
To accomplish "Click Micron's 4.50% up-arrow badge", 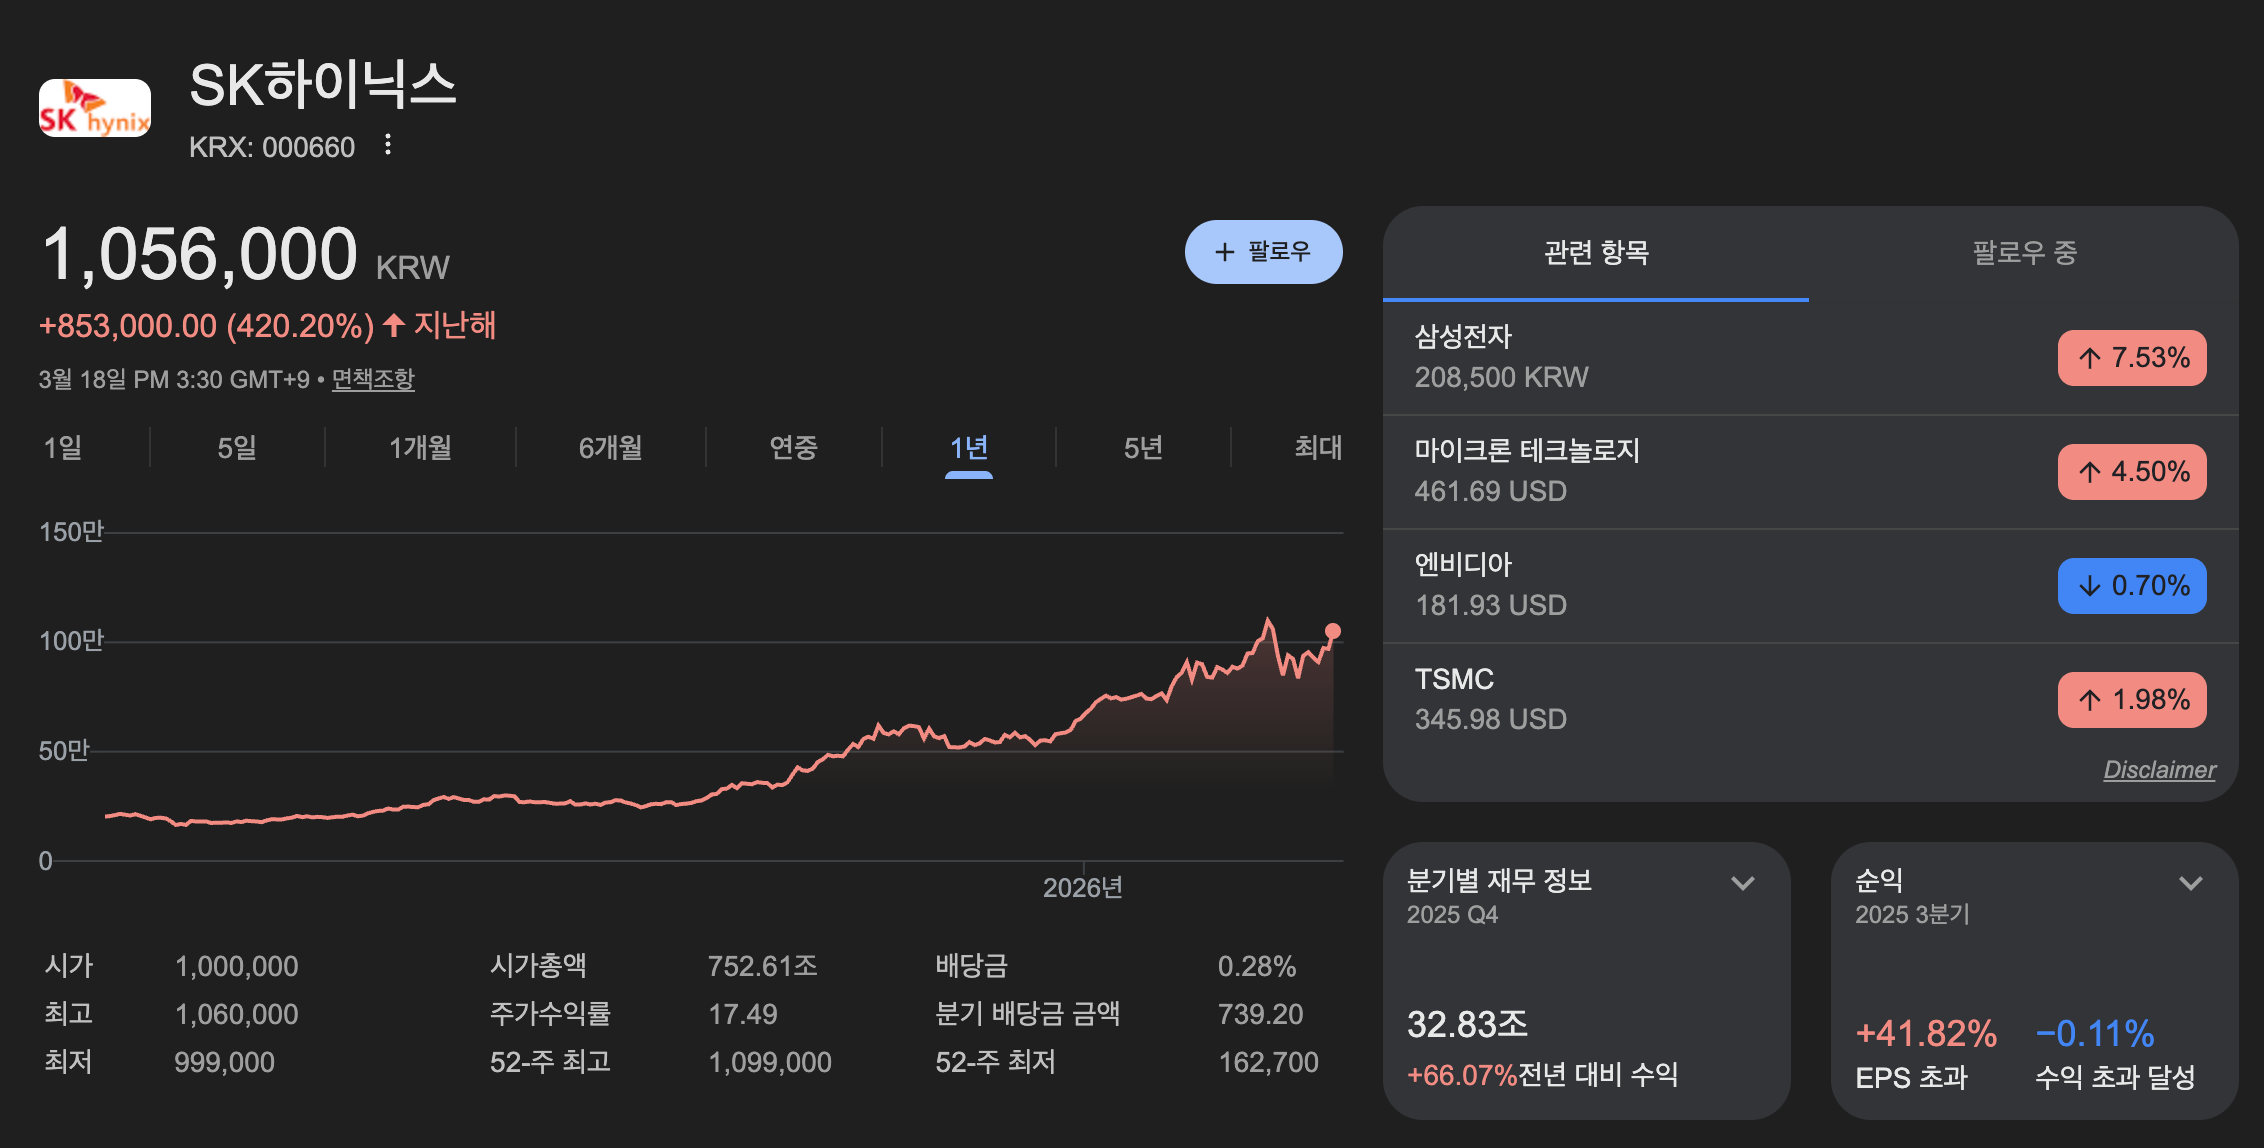I will [x=2131, y=472].
